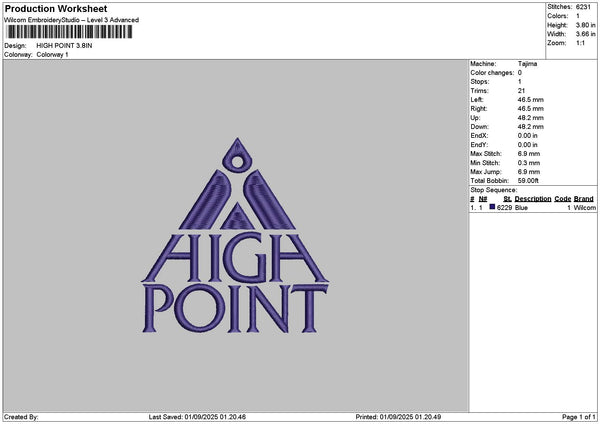The image size is (600, 424).
Task: Select the Up value 48.2 mm
Action: 530,117
